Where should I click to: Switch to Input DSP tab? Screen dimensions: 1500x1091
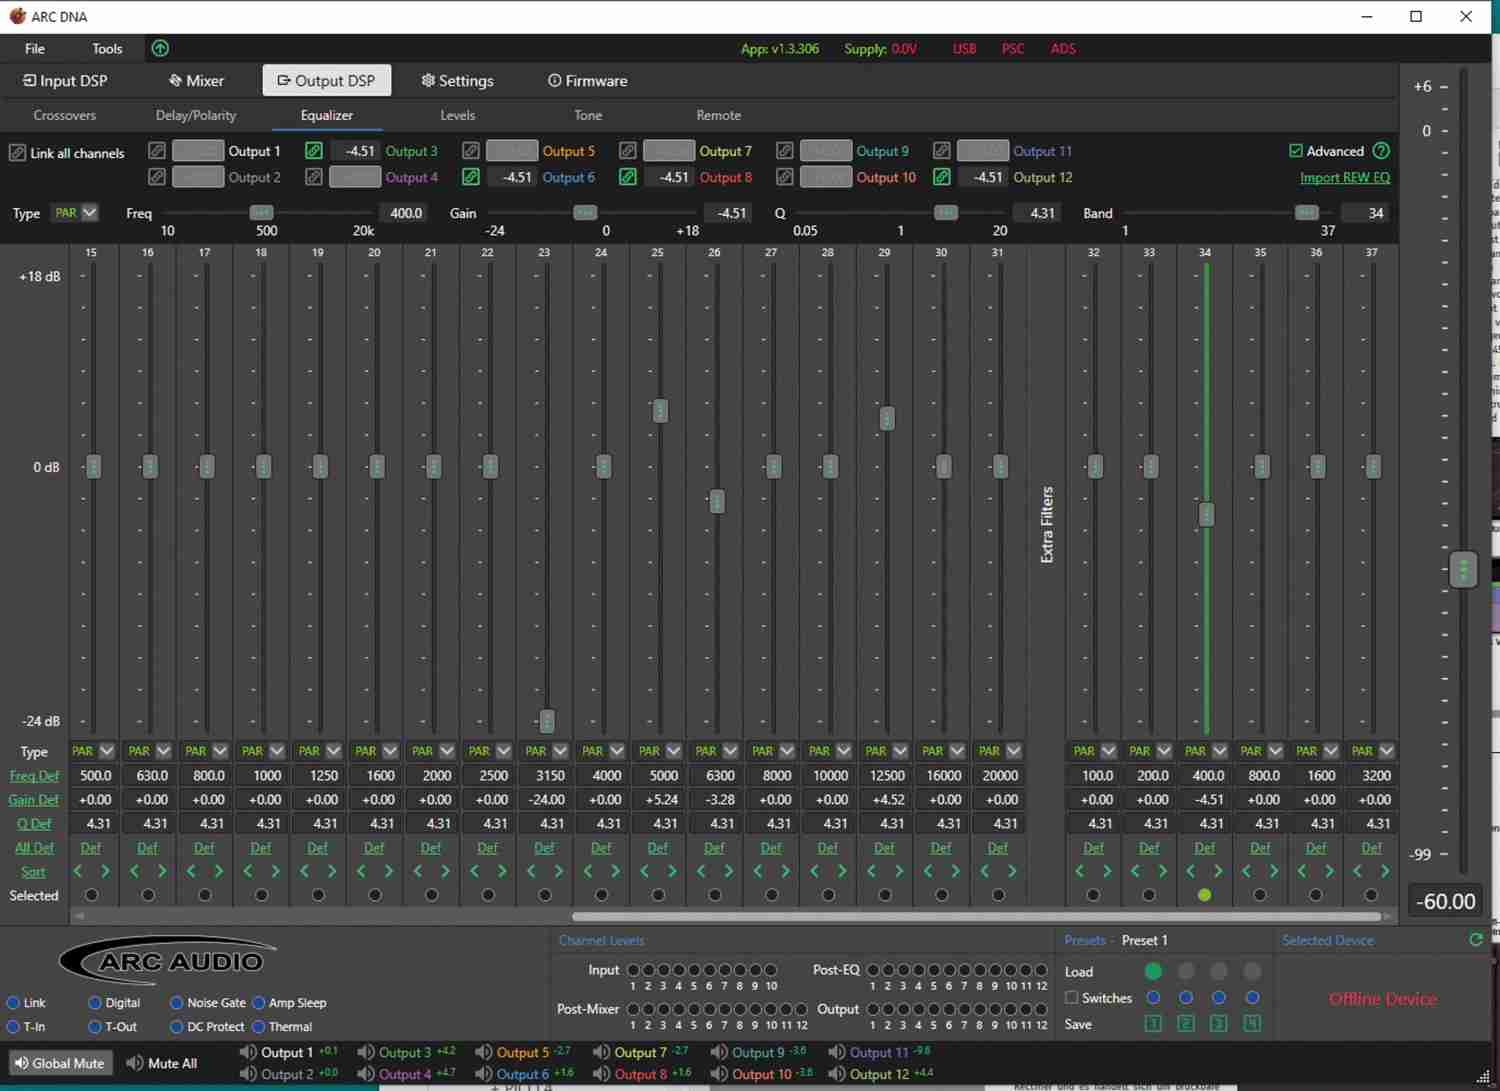65,81
